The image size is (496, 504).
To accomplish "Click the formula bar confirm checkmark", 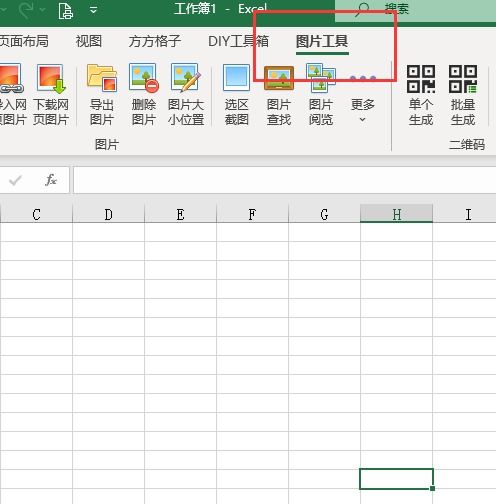I will [x=15, y=180].
